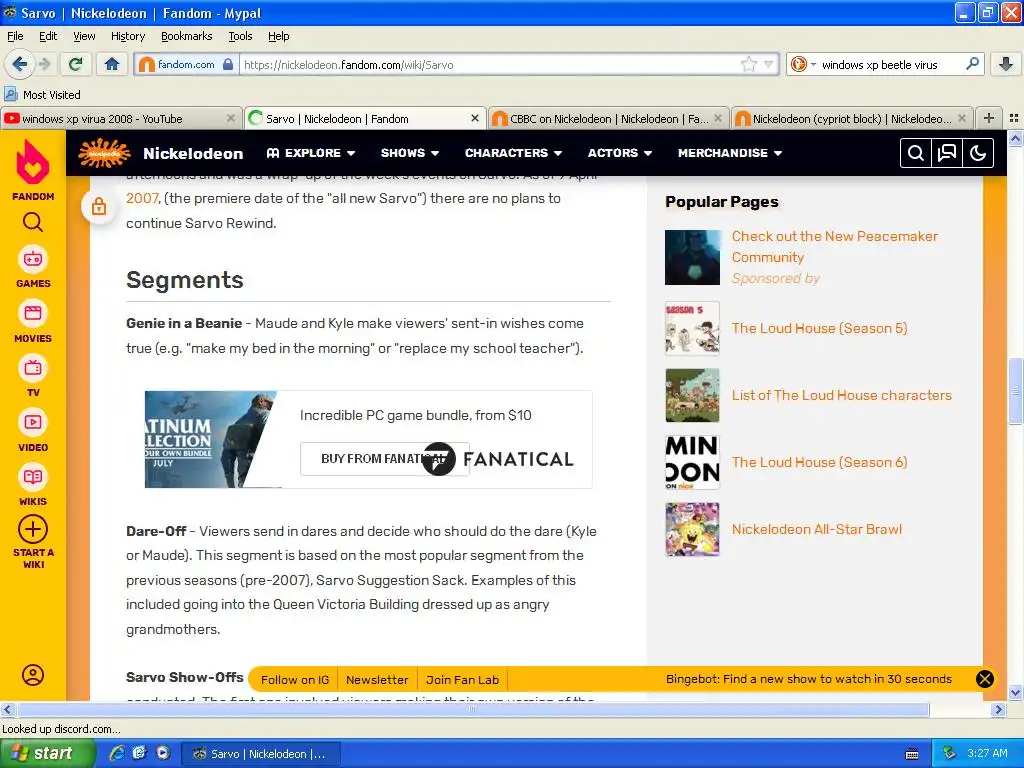This screenshot has width=1024, height=768.
Task: Expand the Shows dropdown menu
Action: 409,153
